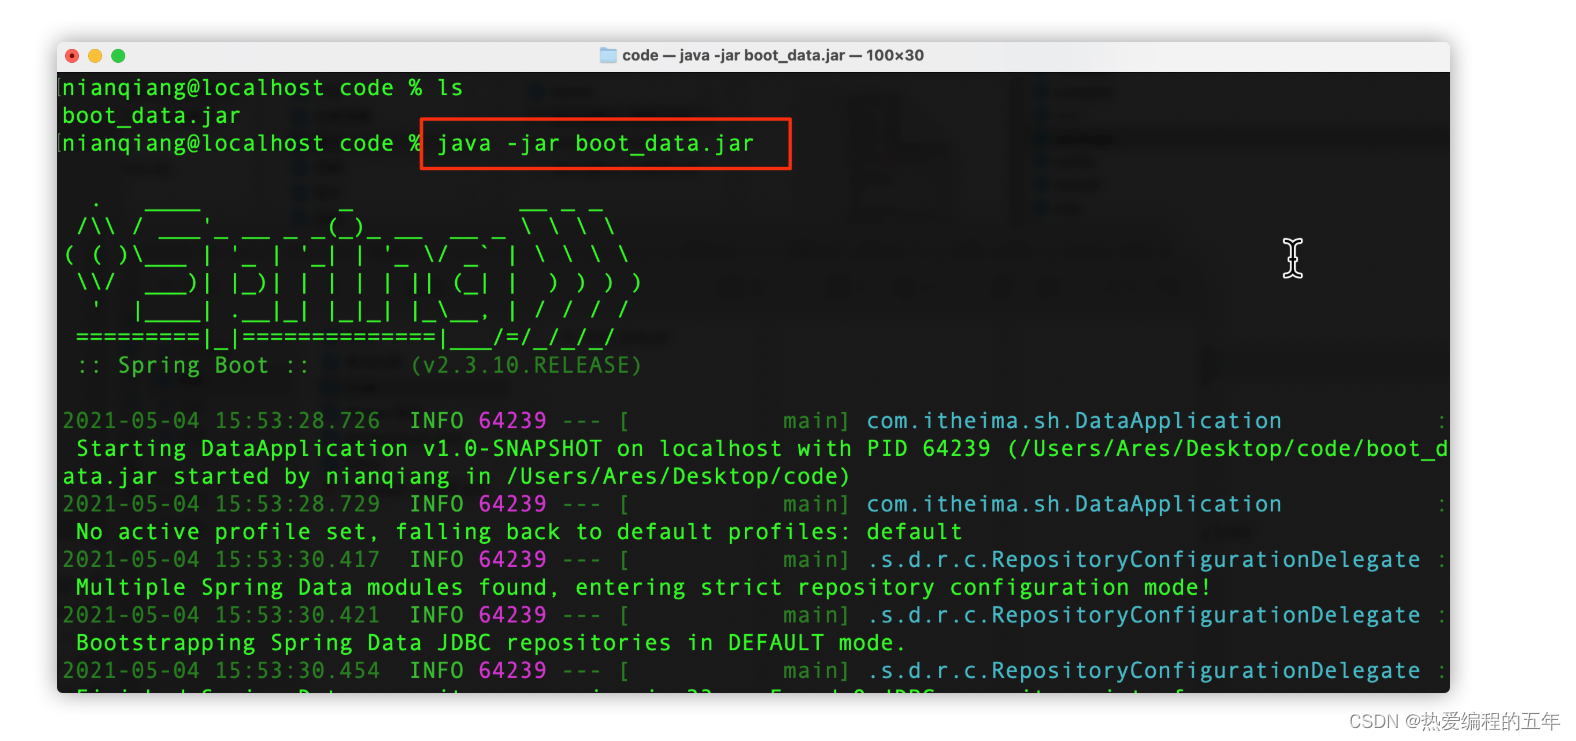Click the path '/Users/Ares/Desktop/code)' in the log

[x=678, y=477]
